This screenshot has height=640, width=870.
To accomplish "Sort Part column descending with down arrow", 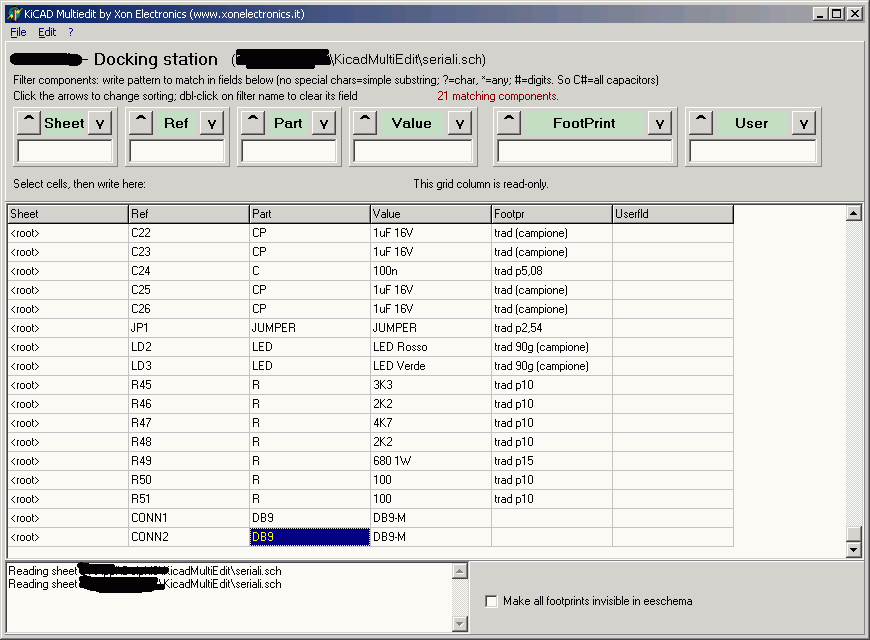I will coord(324,123).
